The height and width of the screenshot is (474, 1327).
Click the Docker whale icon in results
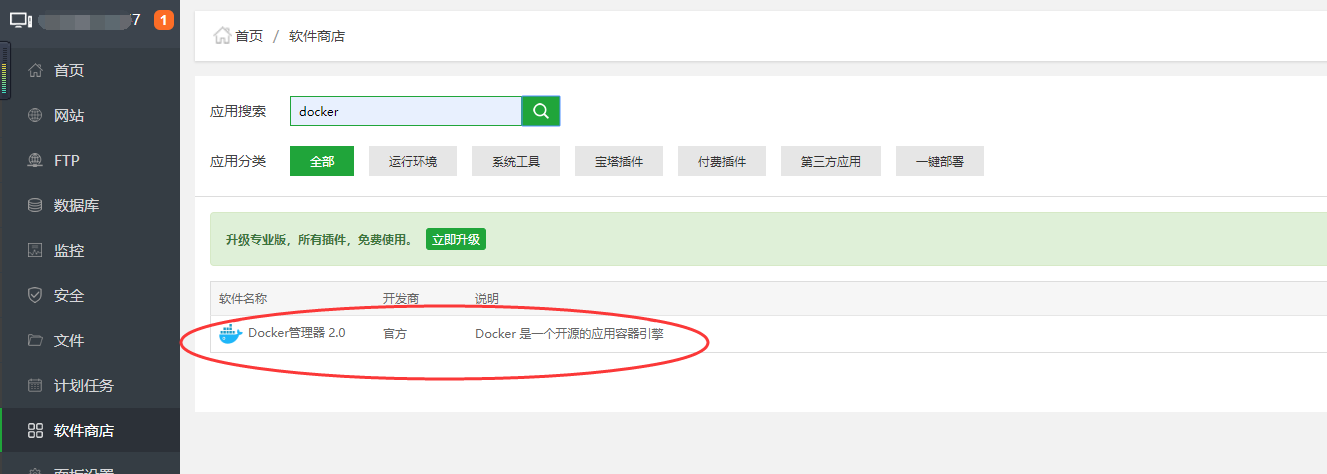coord(231,334)
